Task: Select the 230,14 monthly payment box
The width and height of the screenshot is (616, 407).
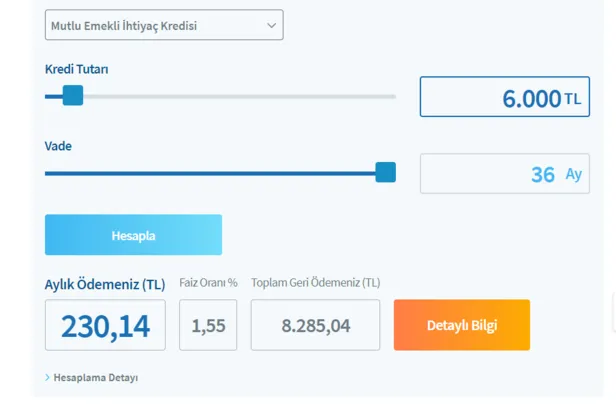Action: (x=105, y=326)
